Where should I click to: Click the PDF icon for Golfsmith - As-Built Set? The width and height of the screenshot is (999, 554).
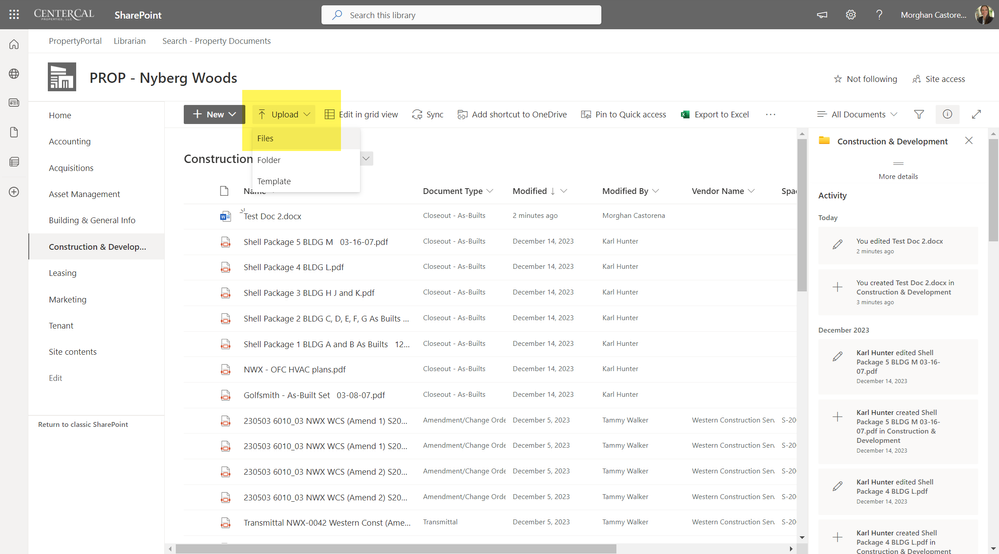tap(225, 395)
